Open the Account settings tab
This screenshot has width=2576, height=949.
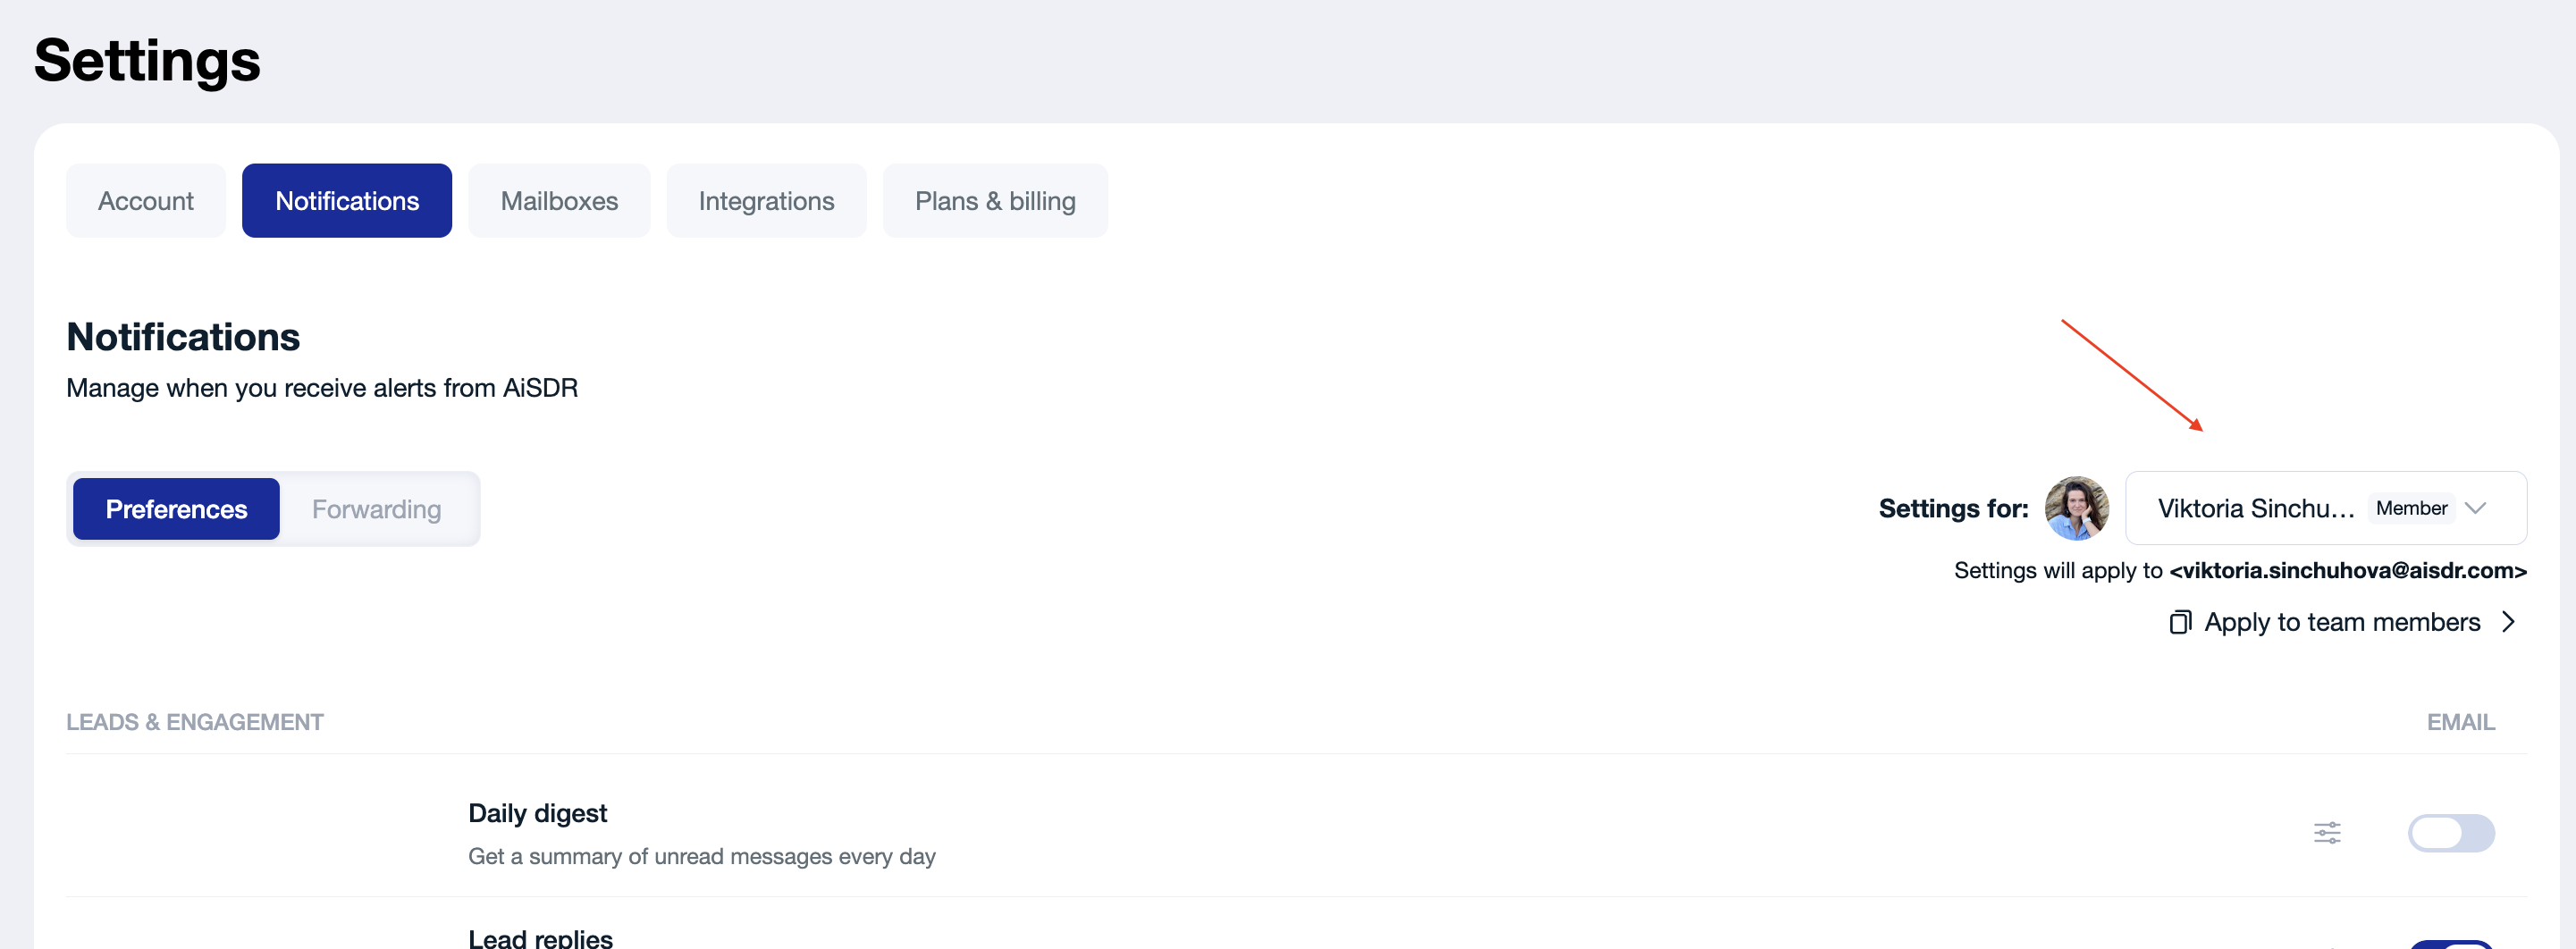coord(146,201)
